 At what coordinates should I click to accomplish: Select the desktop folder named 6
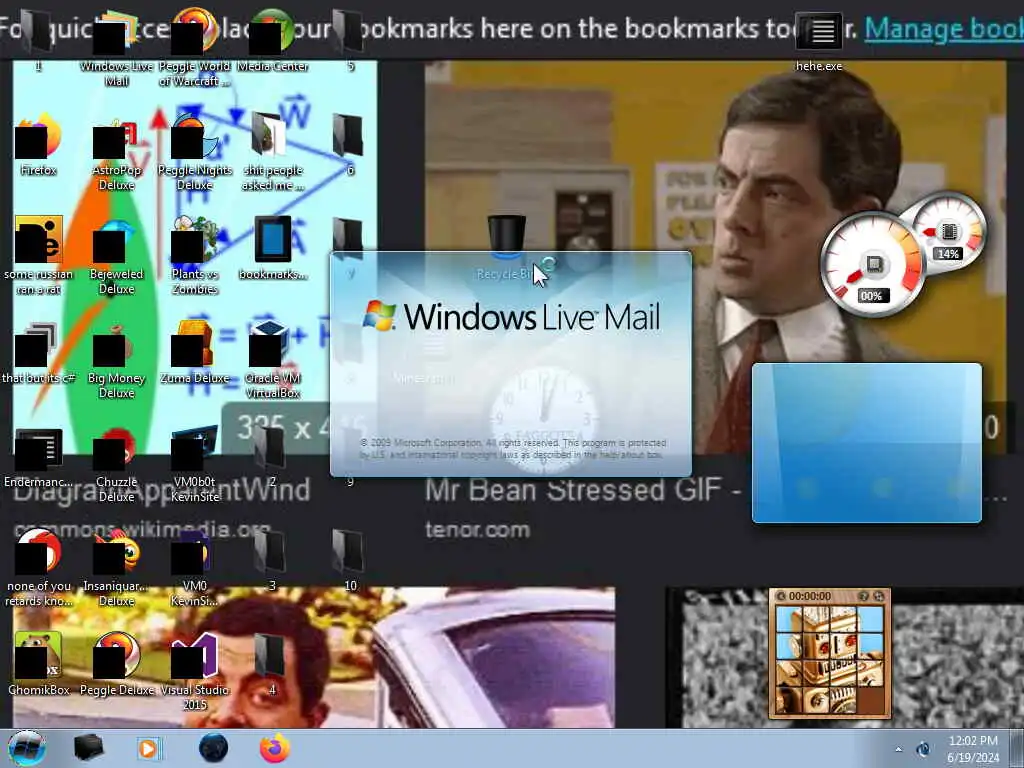349,144
